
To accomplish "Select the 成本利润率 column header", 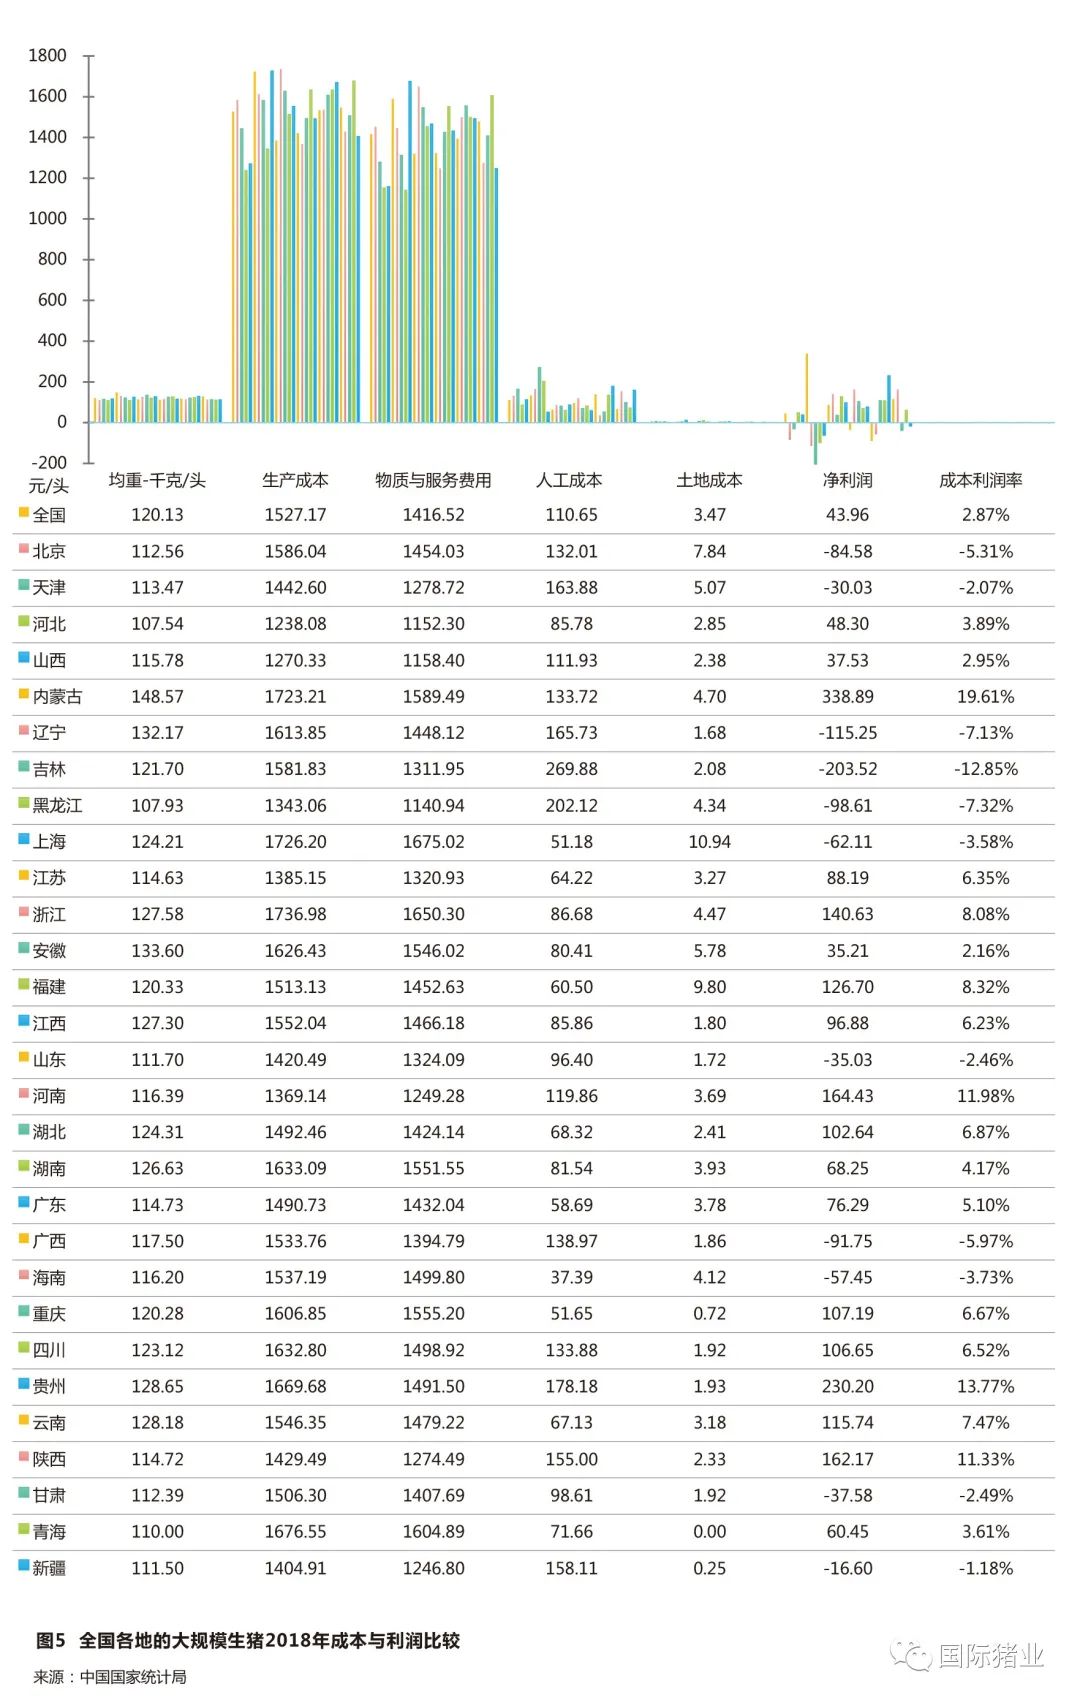I will coord(980,480).
